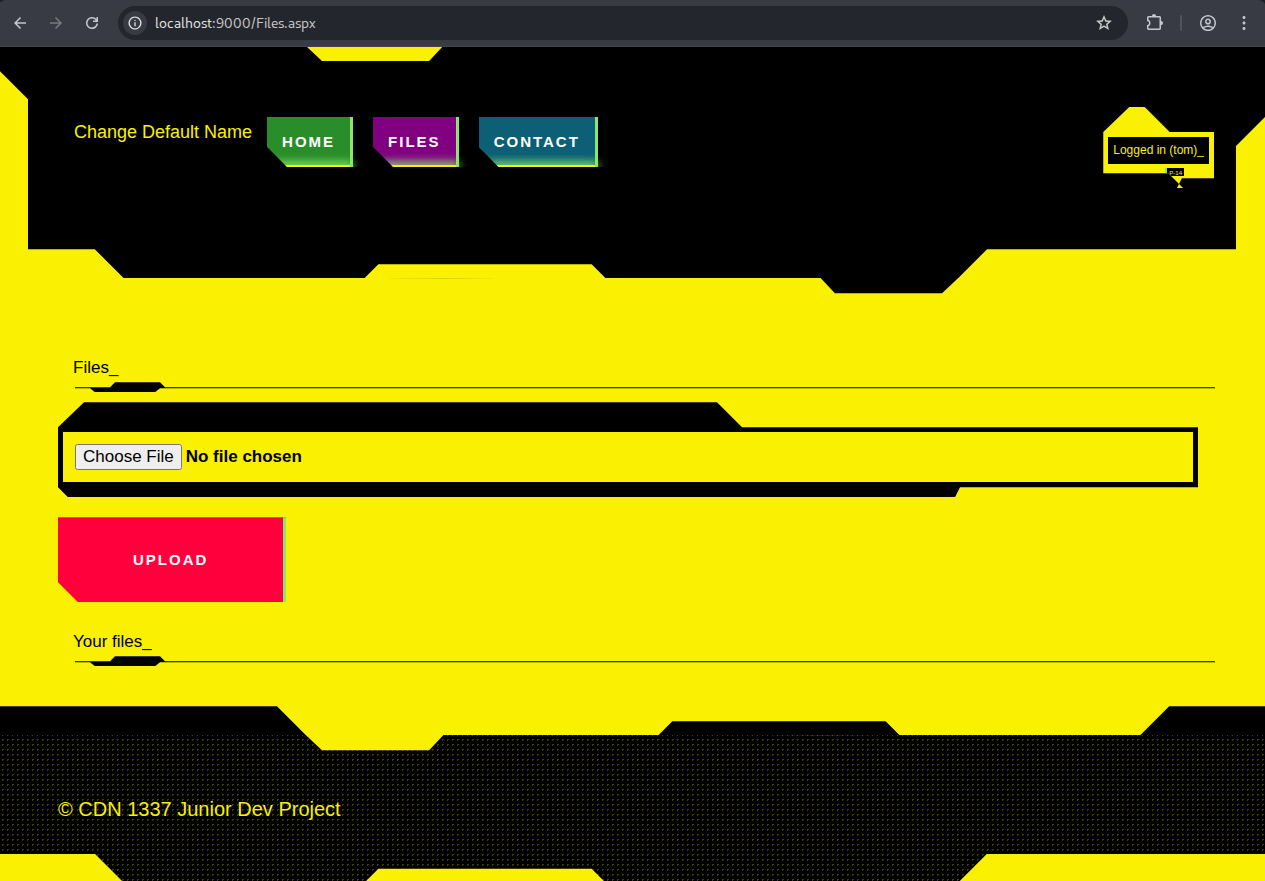
Task: Go to the HOME nav tab
Action: pos(309,142)
